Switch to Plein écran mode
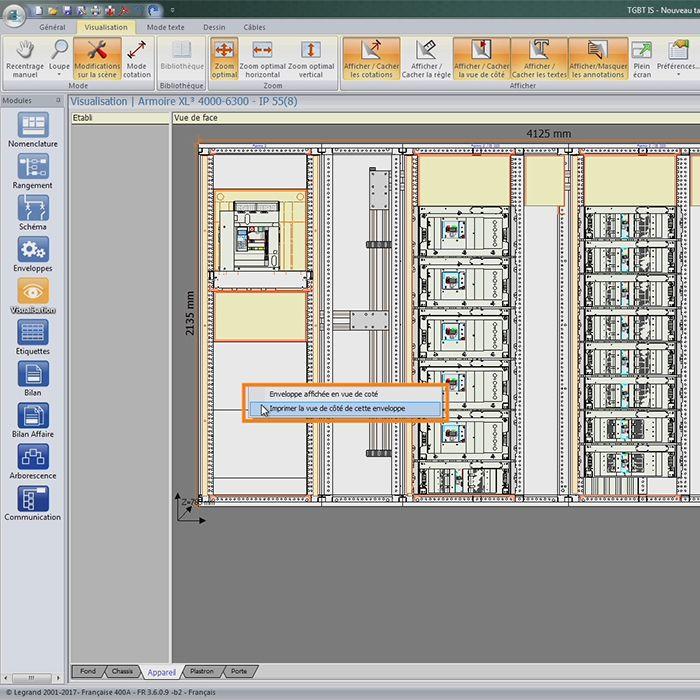 642,58
